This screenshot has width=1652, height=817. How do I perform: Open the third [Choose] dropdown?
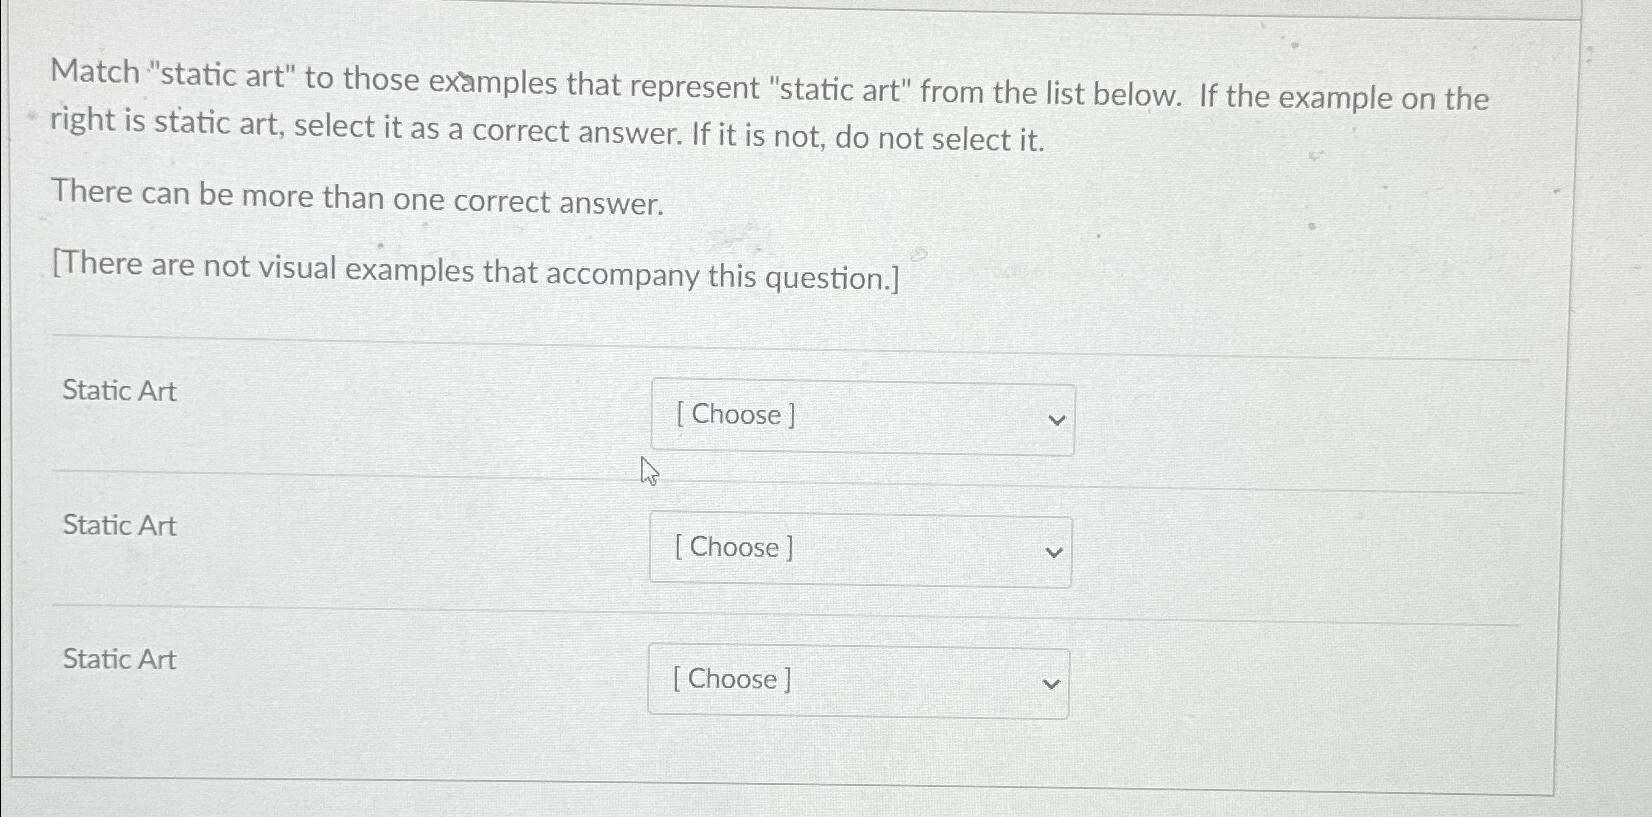click(856, 681)
